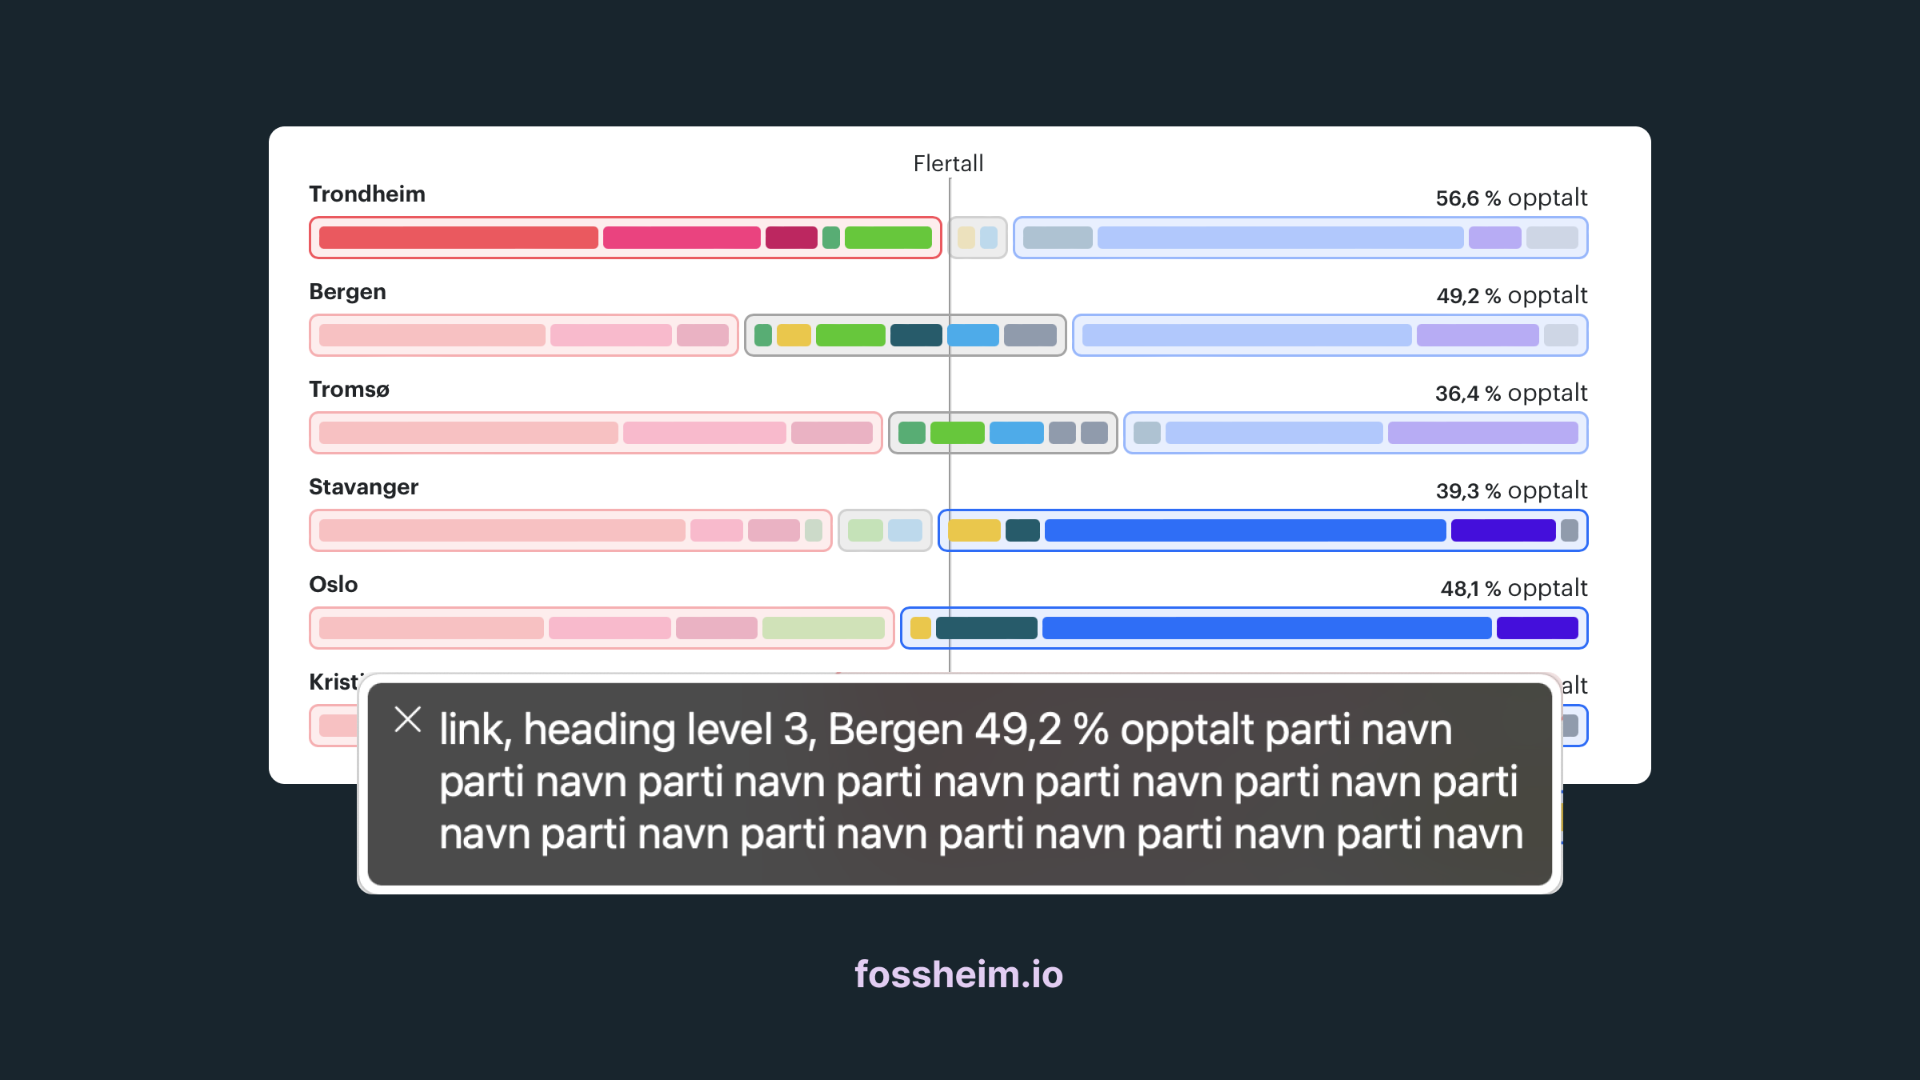Open the Trondheim heading link
Image resolution: width=1920 pixels, height=1080 pixels.
coord(366,194)
